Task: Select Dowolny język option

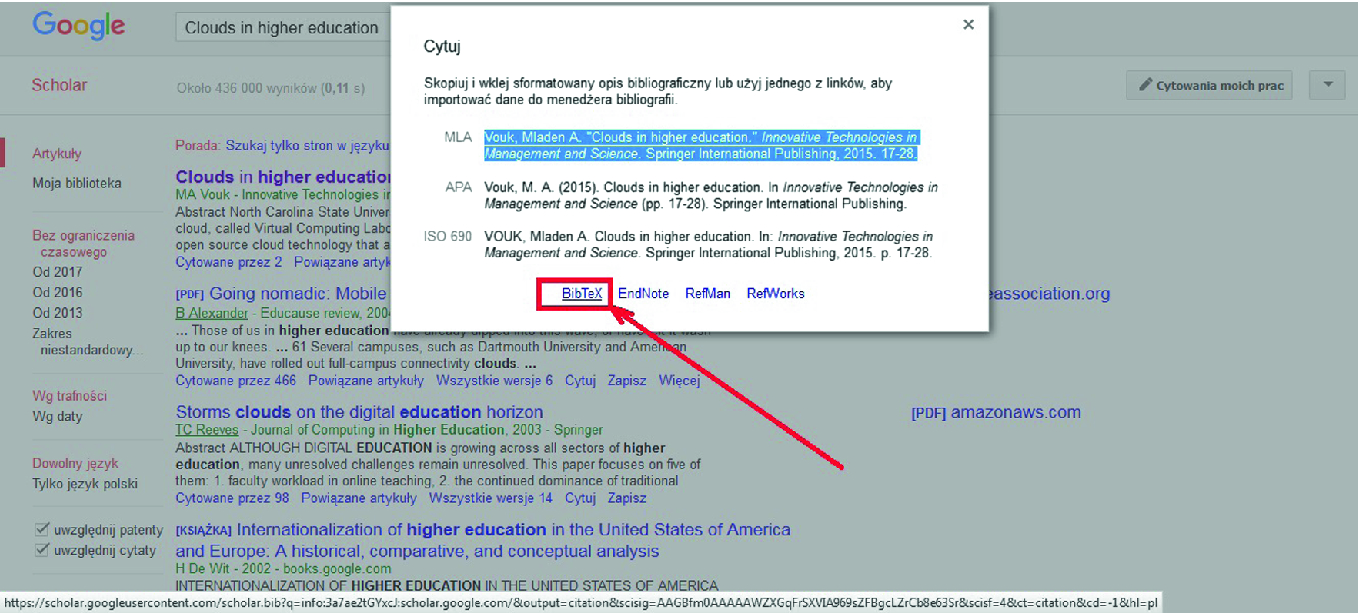Action: 75,464
